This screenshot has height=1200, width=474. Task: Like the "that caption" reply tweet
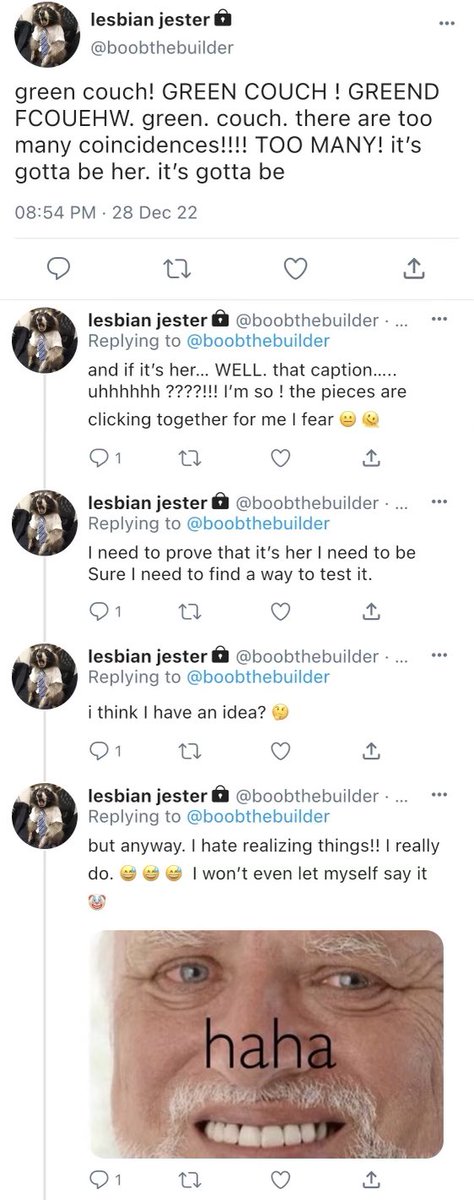pyautogui.click(x=281, y=459)
